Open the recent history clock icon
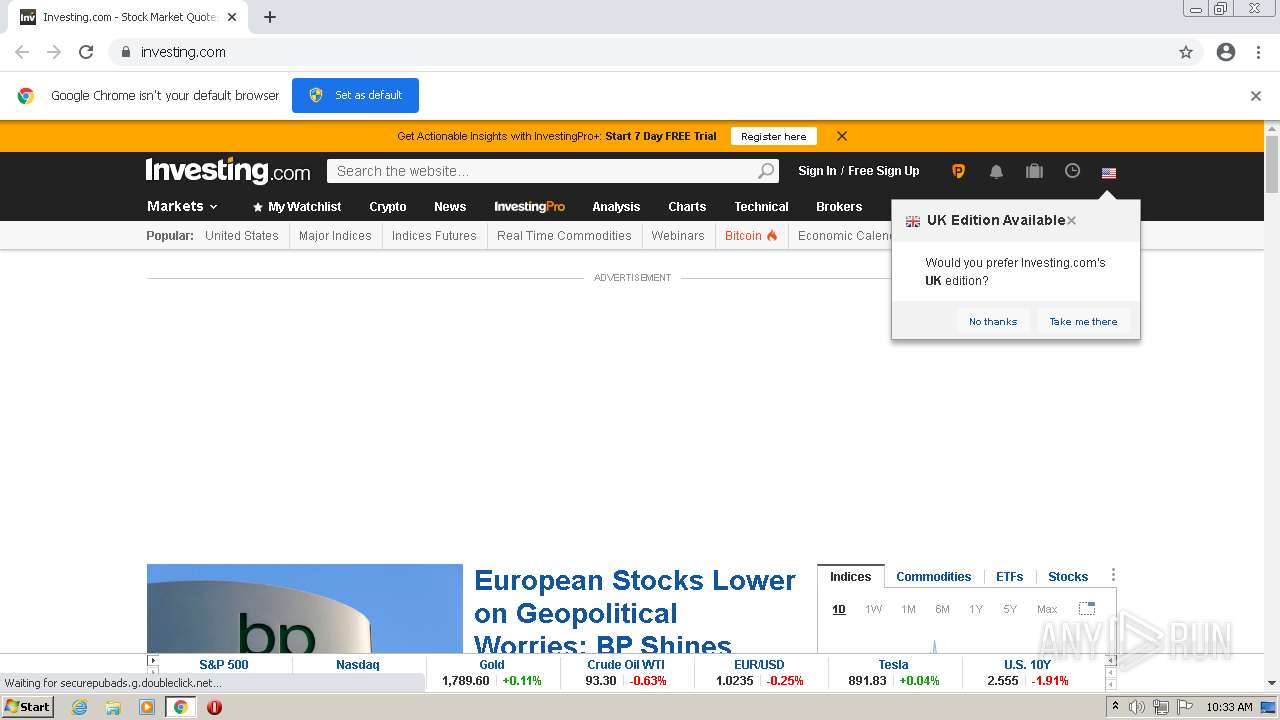This screenshot has width=1280, height=720. pos(1072,171)
